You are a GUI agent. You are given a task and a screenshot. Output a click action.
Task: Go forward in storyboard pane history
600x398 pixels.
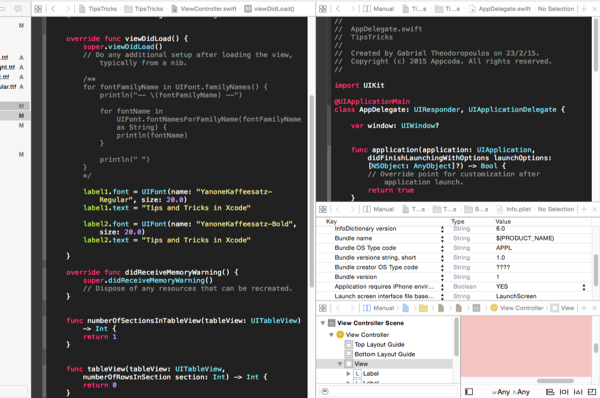[352, 308]
